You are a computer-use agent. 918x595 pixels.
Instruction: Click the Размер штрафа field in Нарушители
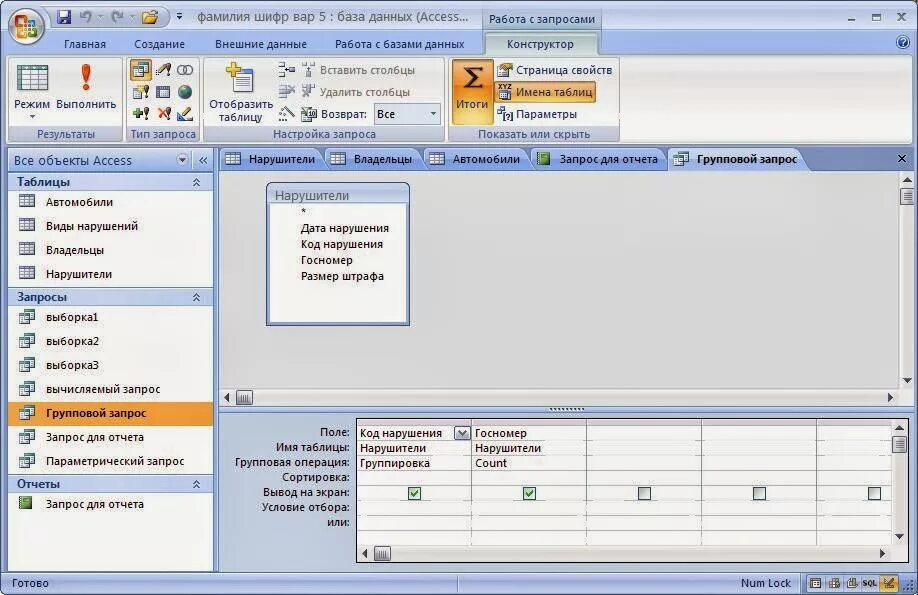pos(342,276)
